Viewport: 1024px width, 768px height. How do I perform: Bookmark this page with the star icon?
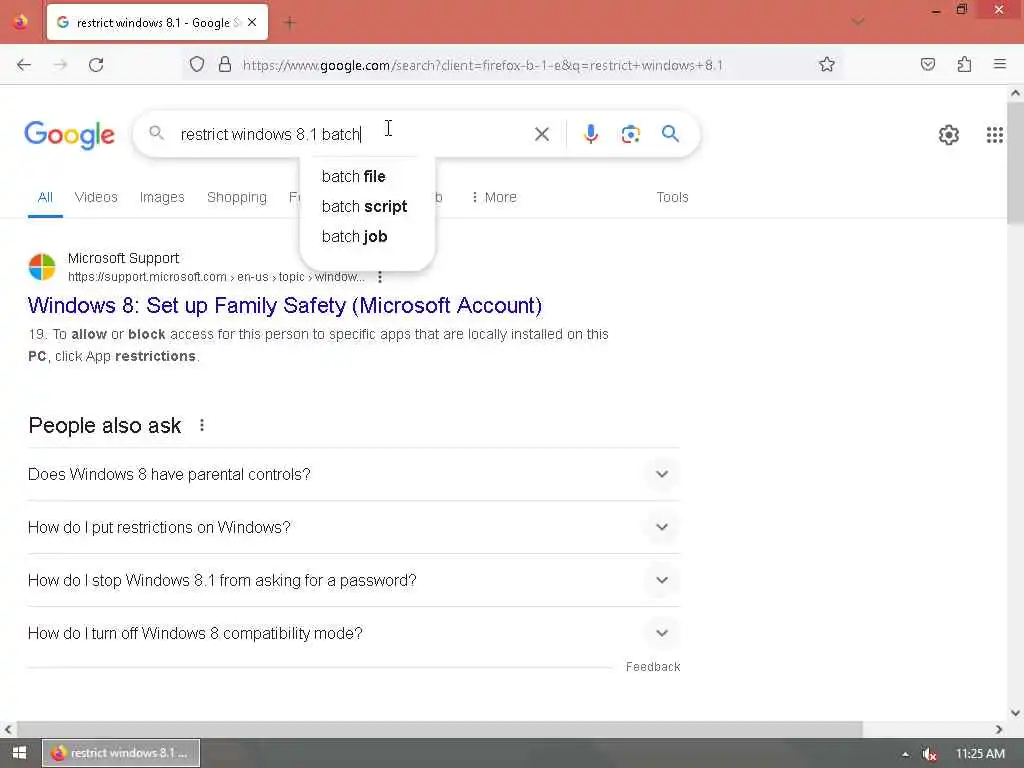tap(827, 65)
